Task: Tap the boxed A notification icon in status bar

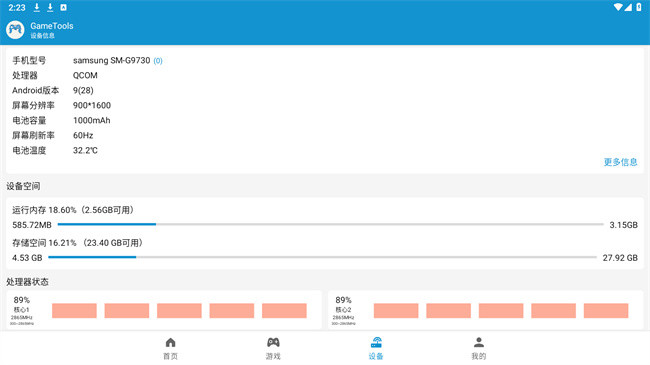Action: (63, 7)
